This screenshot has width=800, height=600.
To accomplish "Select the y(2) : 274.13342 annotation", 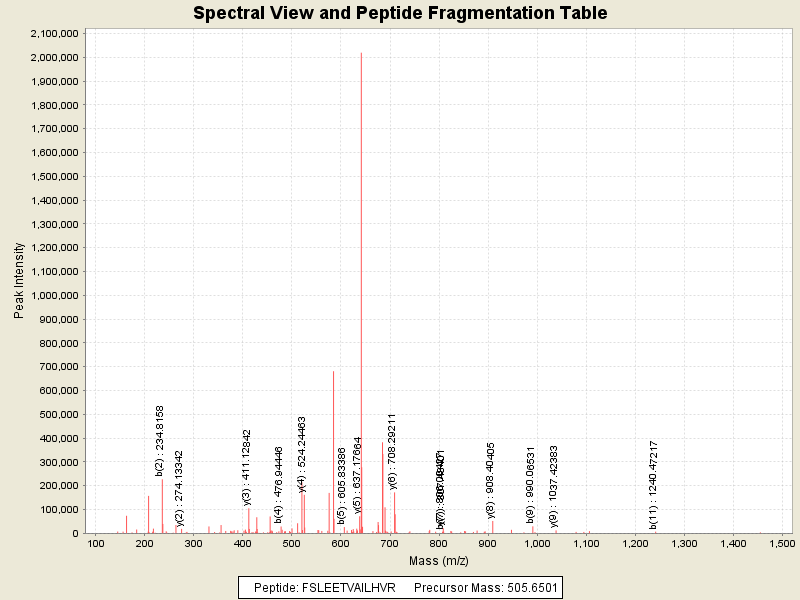I will (179, 487).
